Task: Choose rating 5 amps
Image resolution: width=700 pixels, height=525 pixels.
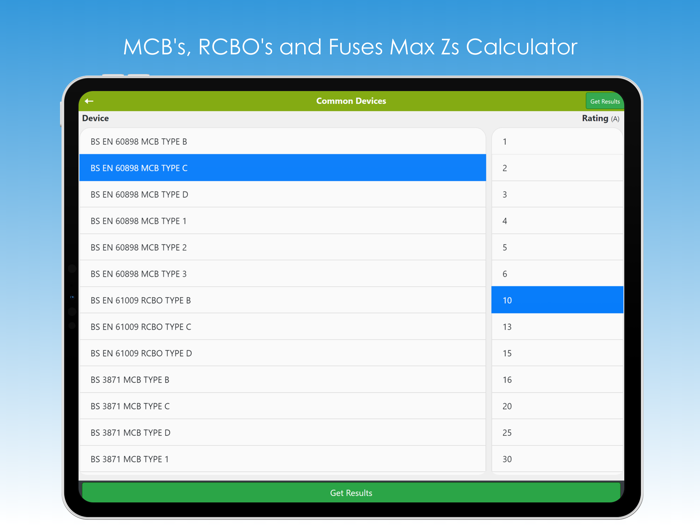Action: pos(557,247)
